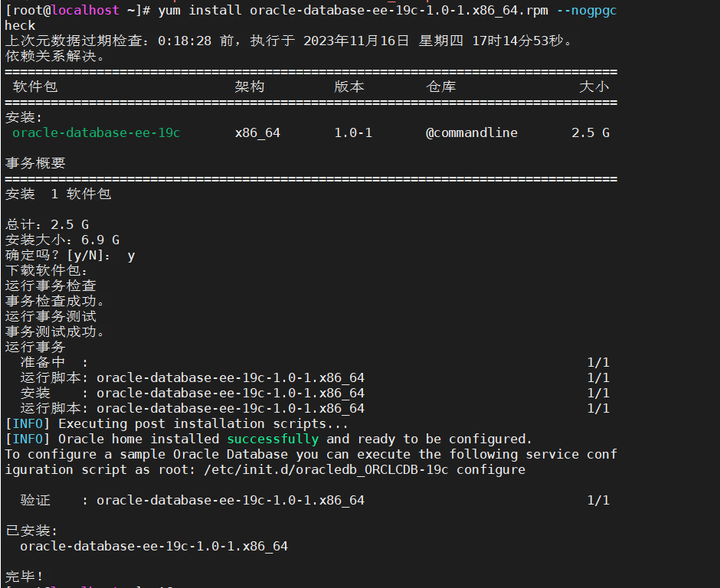This screenshot has width=720, height=588.
Task: Click the green package name oracle-database-ee-19c
Action: coord(96,133)
